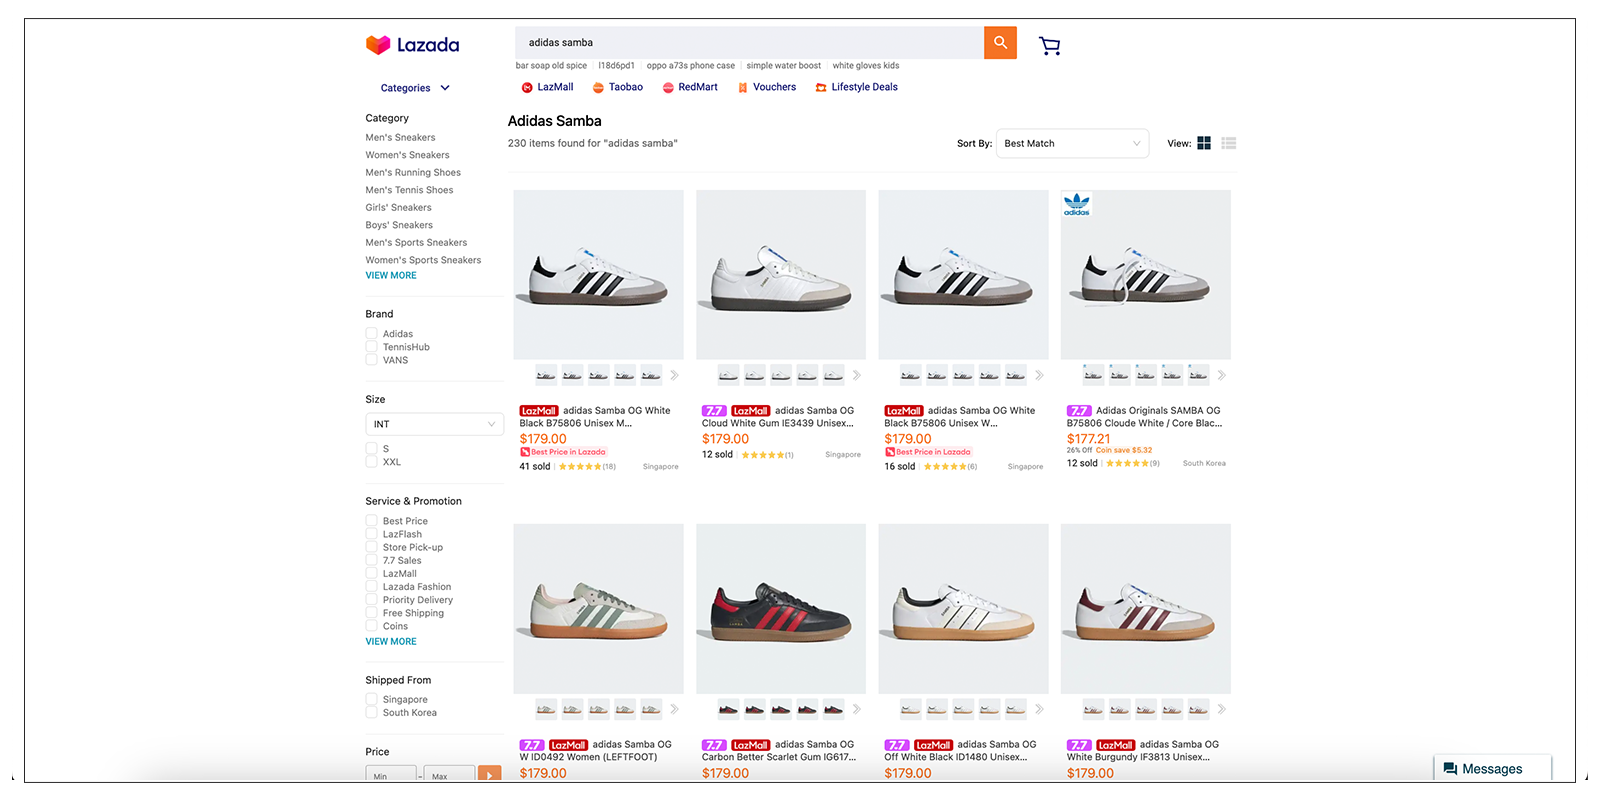The width and height of the screenshot is (1600, 800).
Task: Show more variants for Samba OG White Black Unisex W
Action: coord(1039,375)
